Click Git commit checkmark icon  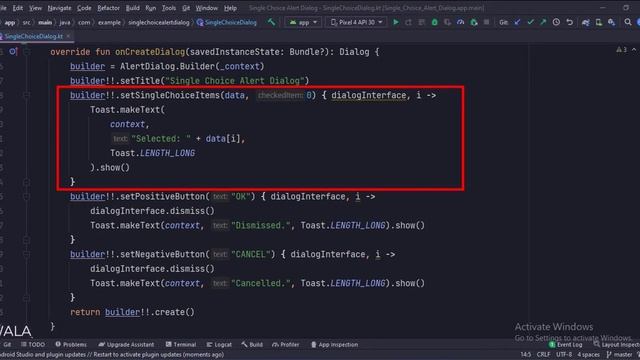click(x=530, y=22)
